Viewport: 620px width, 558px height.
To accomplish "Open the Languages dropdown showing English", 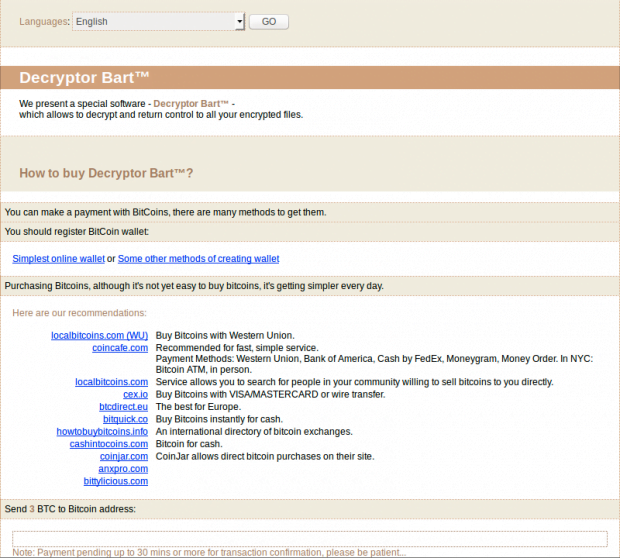I will 159,22.
